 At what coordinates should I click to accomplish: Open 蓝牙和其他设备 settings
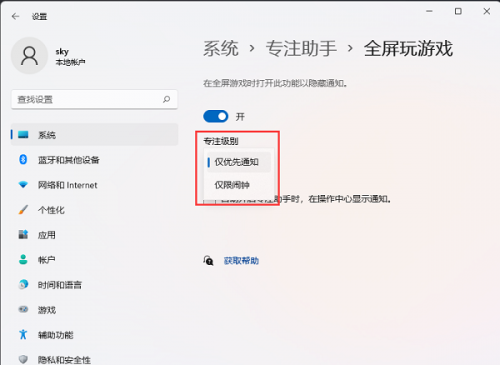pos(95,160)
